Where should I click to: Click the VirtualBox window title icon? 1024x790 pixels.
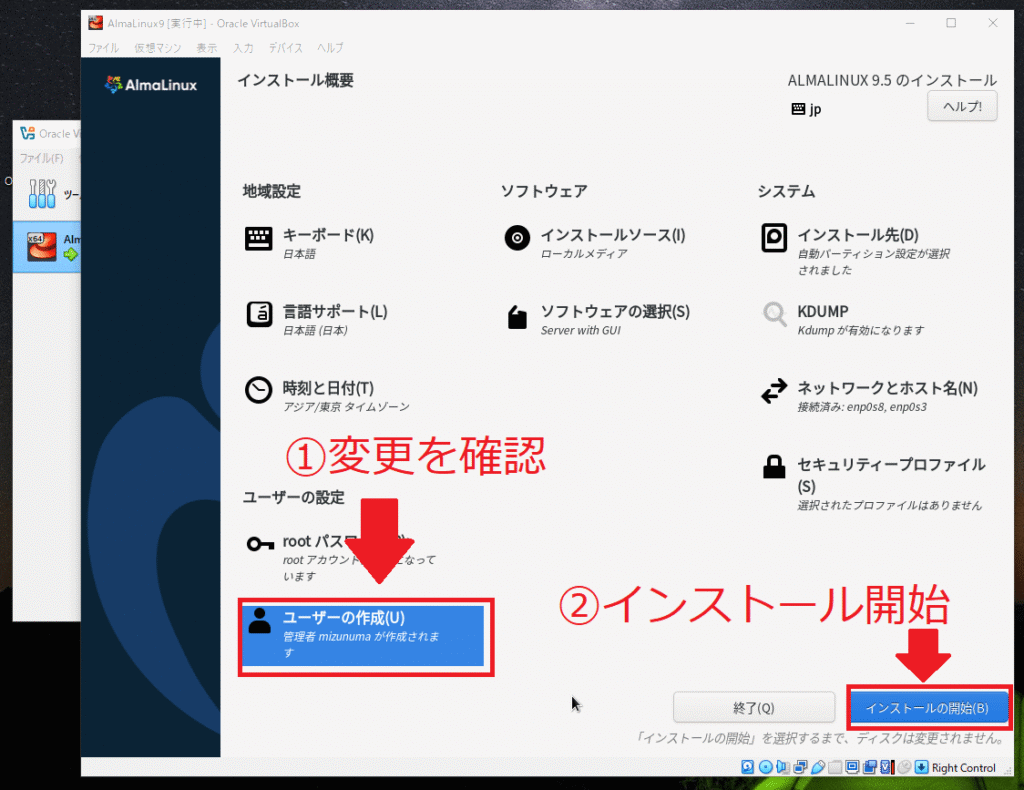point(95,23)
